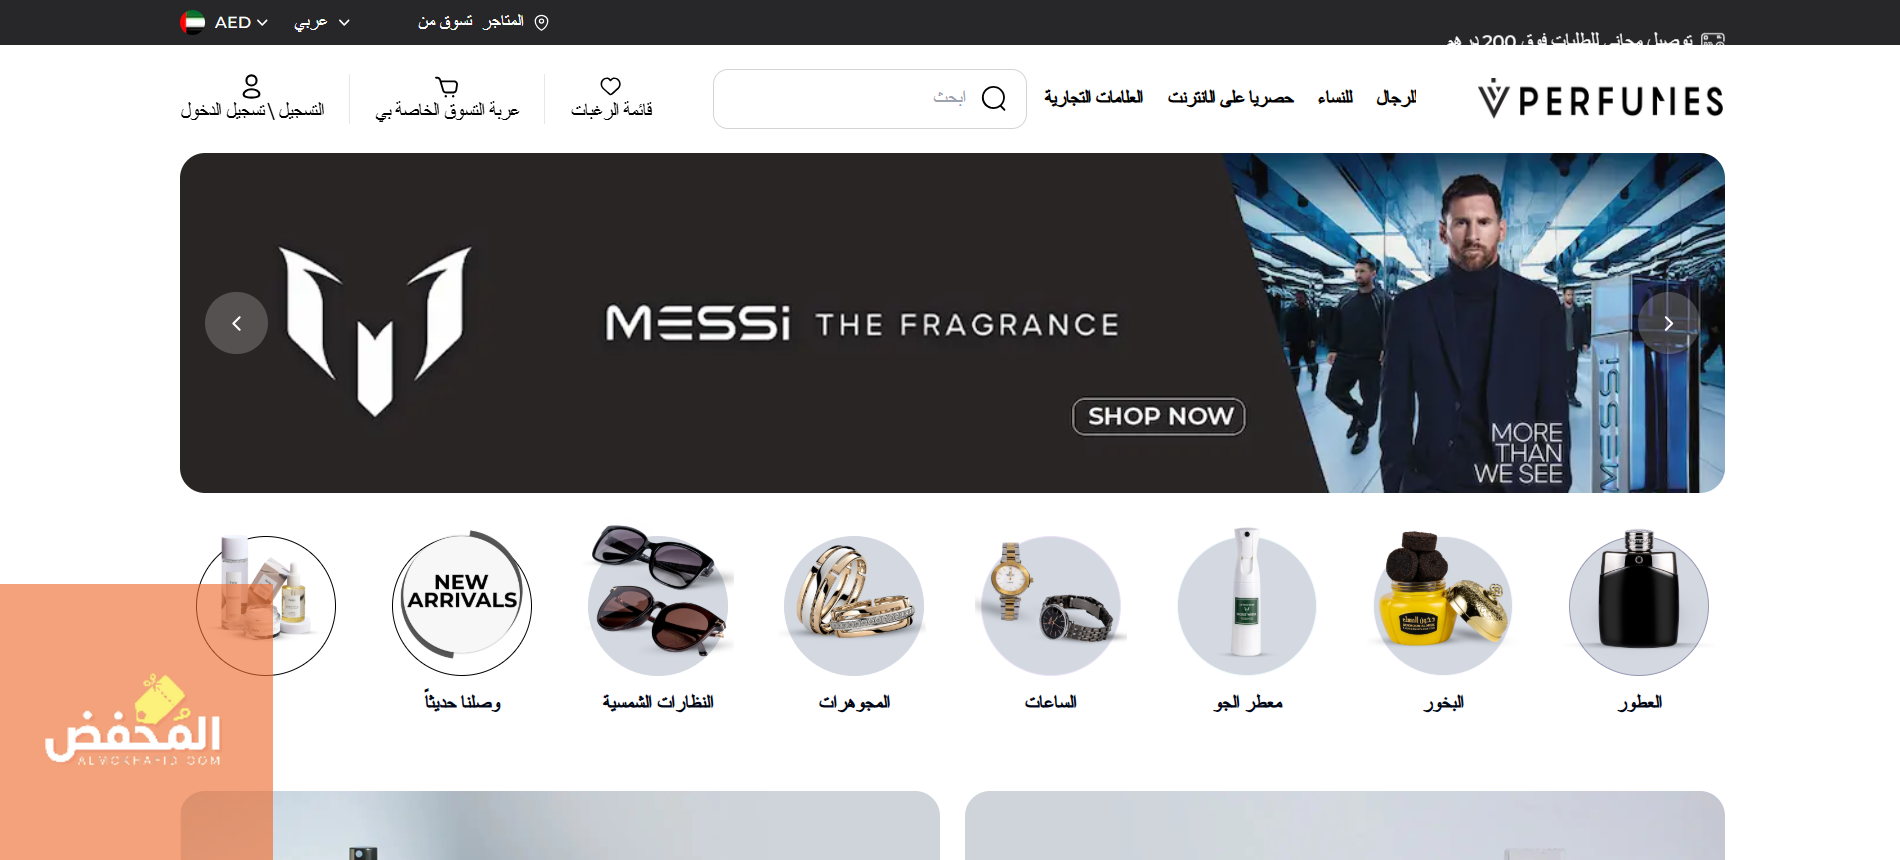Viewport: 1900px width, 860px height.
Task: Open the العلامات التجارية brands menu
Action: (x=1093, y=97)
